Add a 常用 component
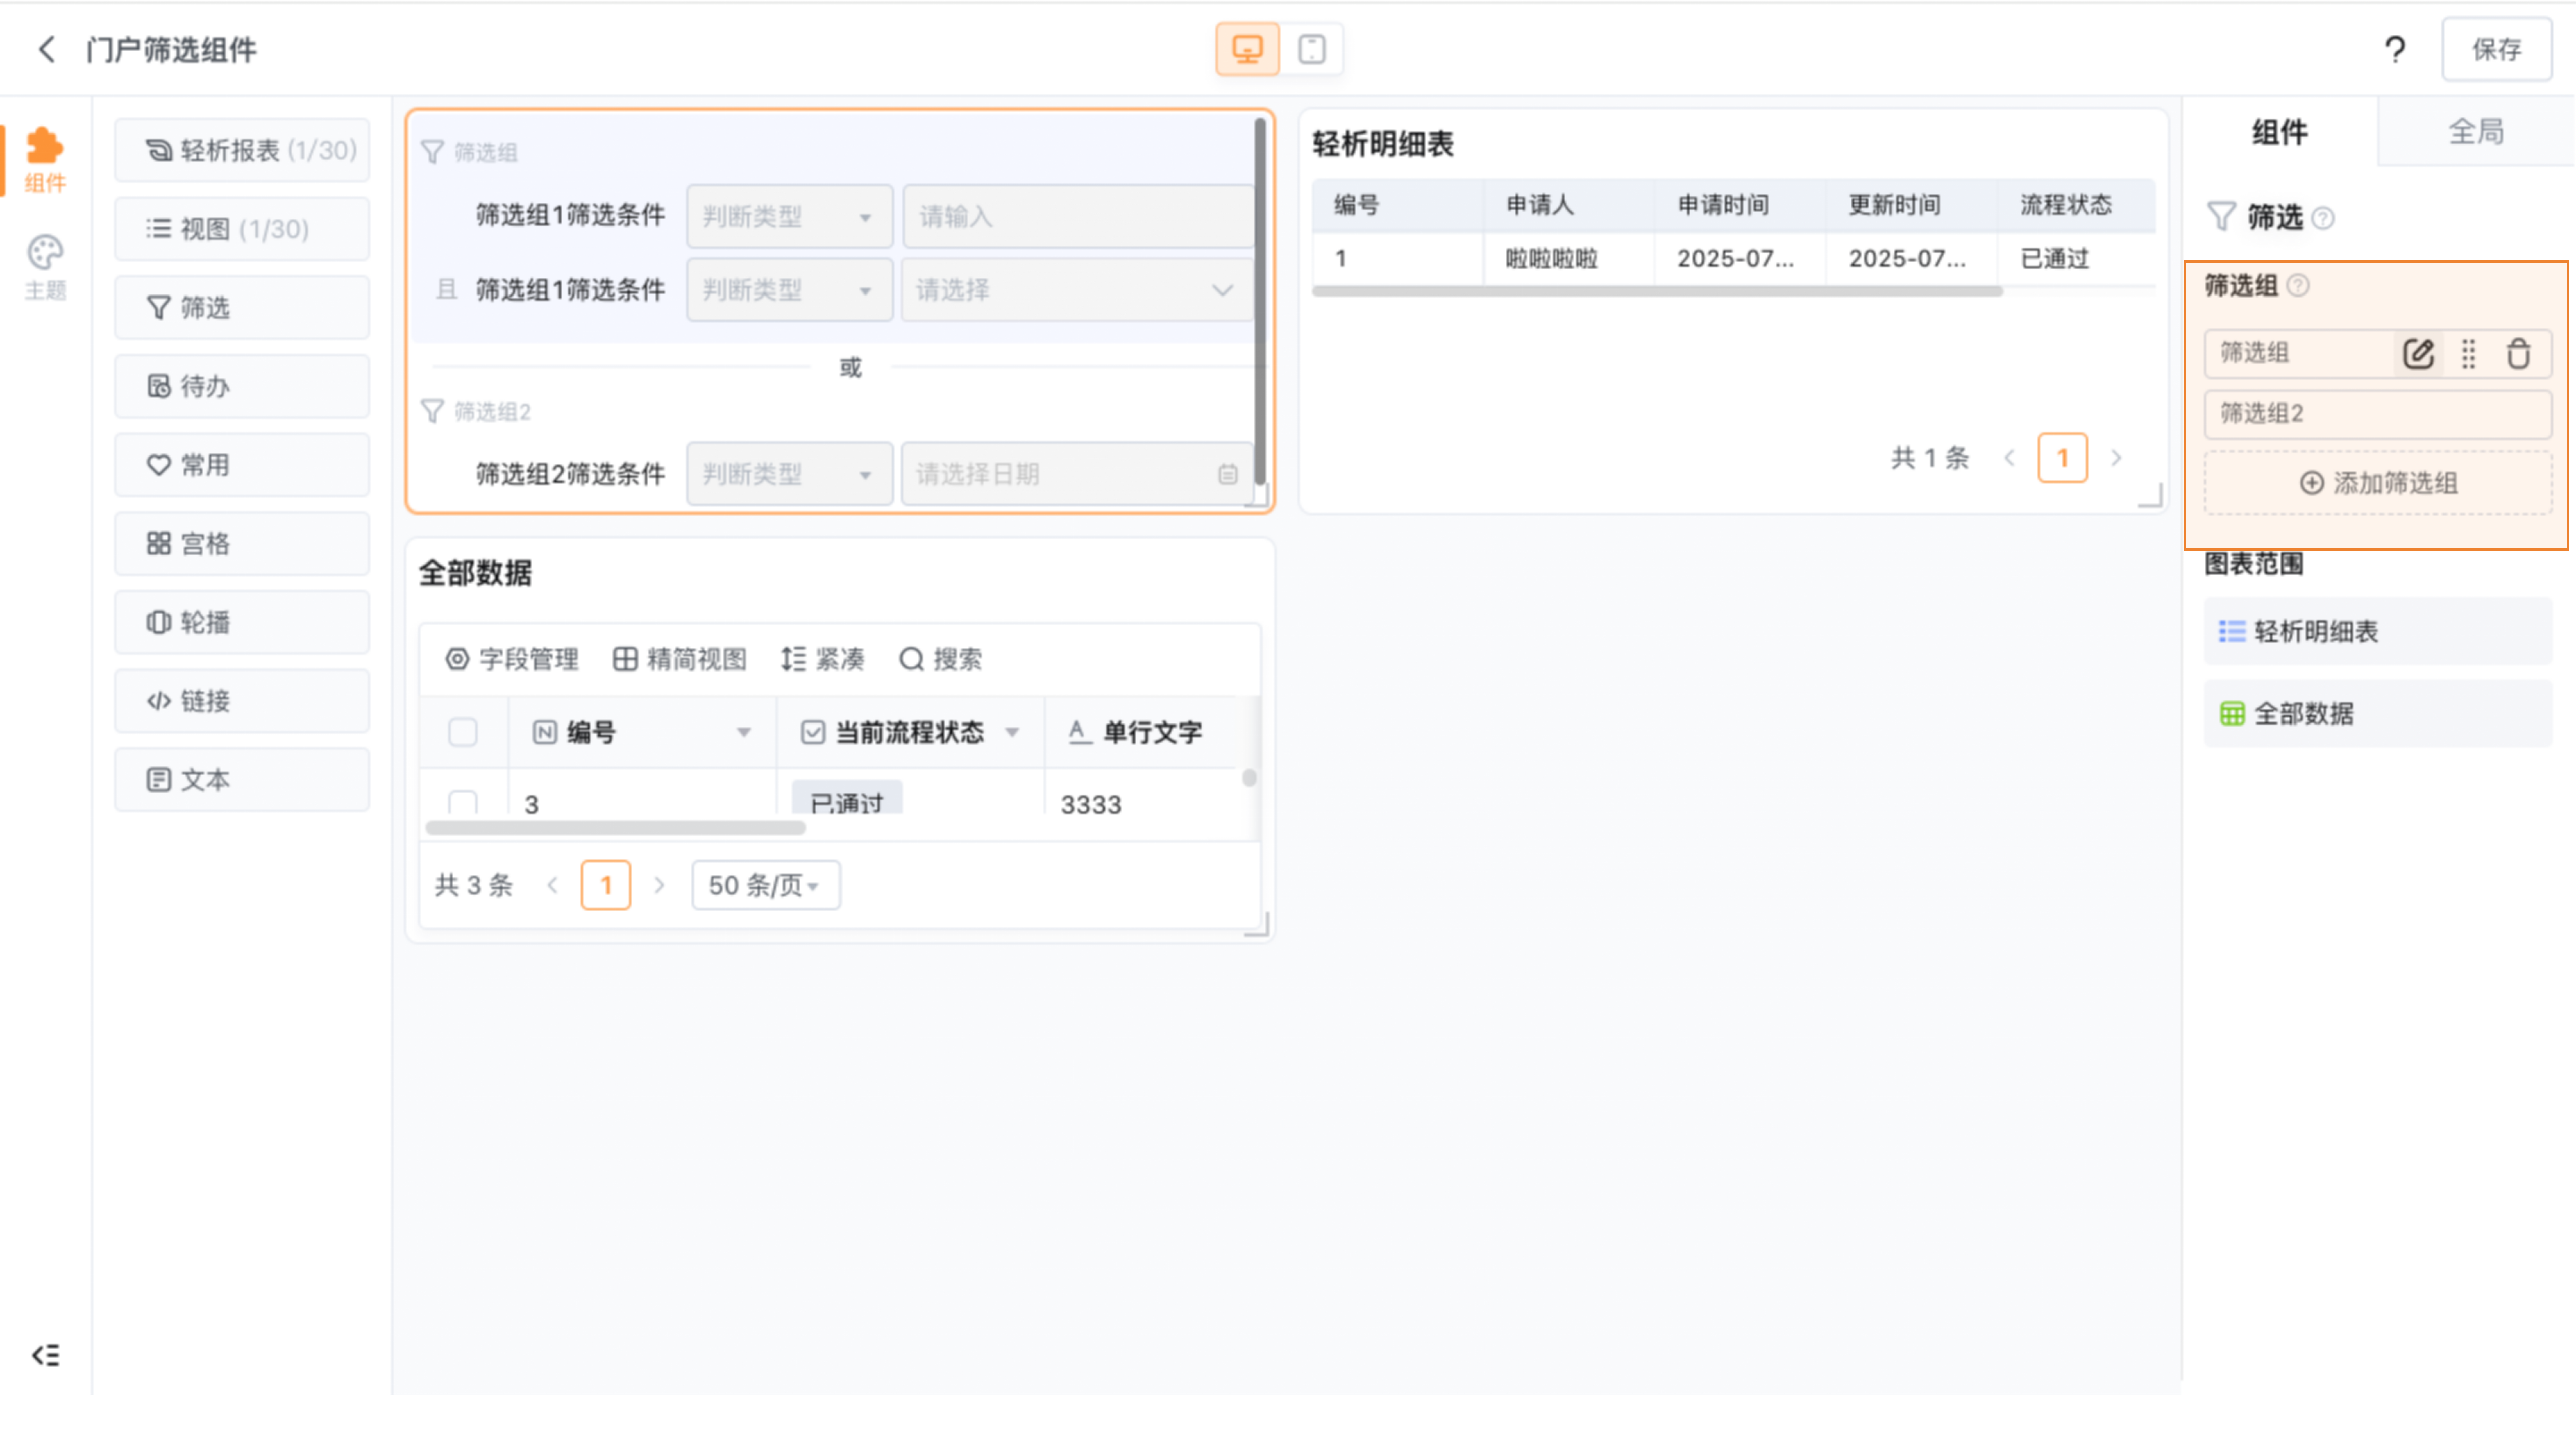The width and height of the screenshot is (2576, 1449). point(242,465)
